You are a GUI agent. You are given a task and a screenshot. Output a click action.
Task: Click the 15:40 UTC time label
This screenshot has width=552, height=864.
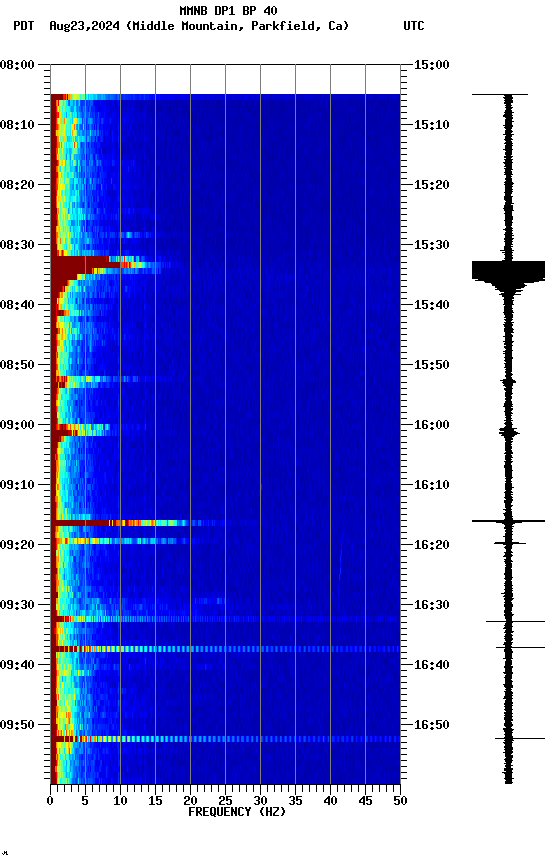(x=432, y=305)
